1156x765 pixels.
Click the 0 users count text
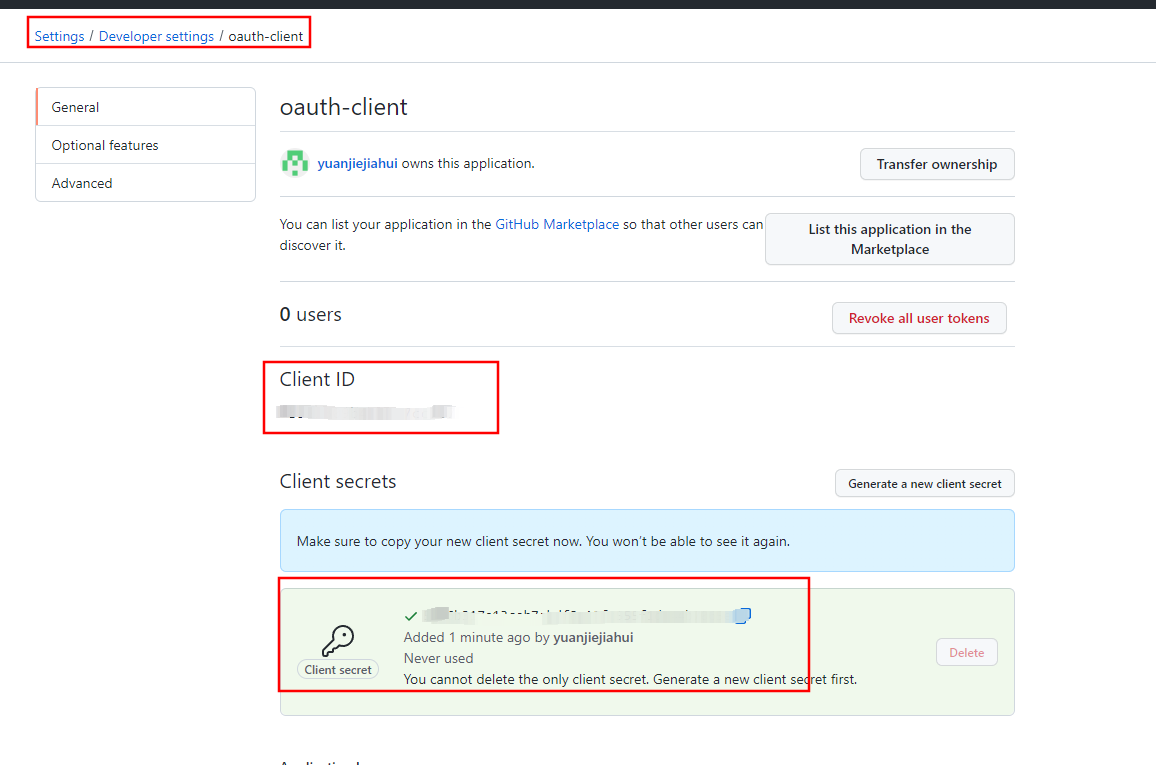[310, 315]
